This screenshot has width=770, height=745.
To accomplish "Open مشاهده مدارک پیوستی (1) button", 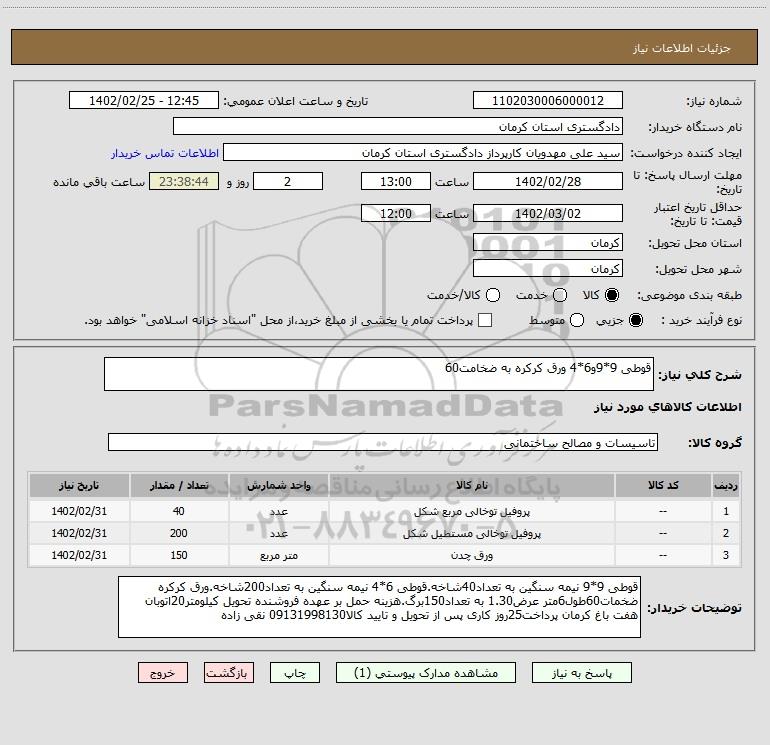I will click(426, 673).
